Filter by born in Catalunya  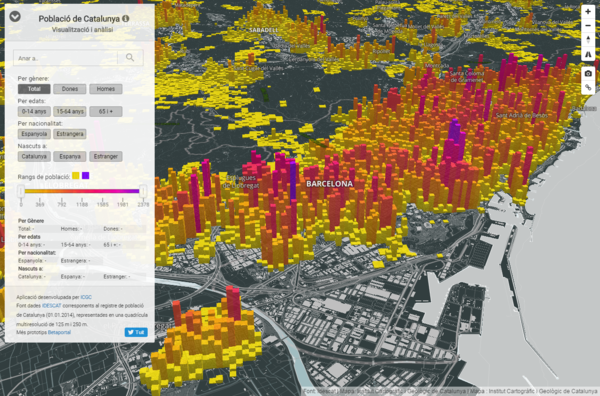34,156
